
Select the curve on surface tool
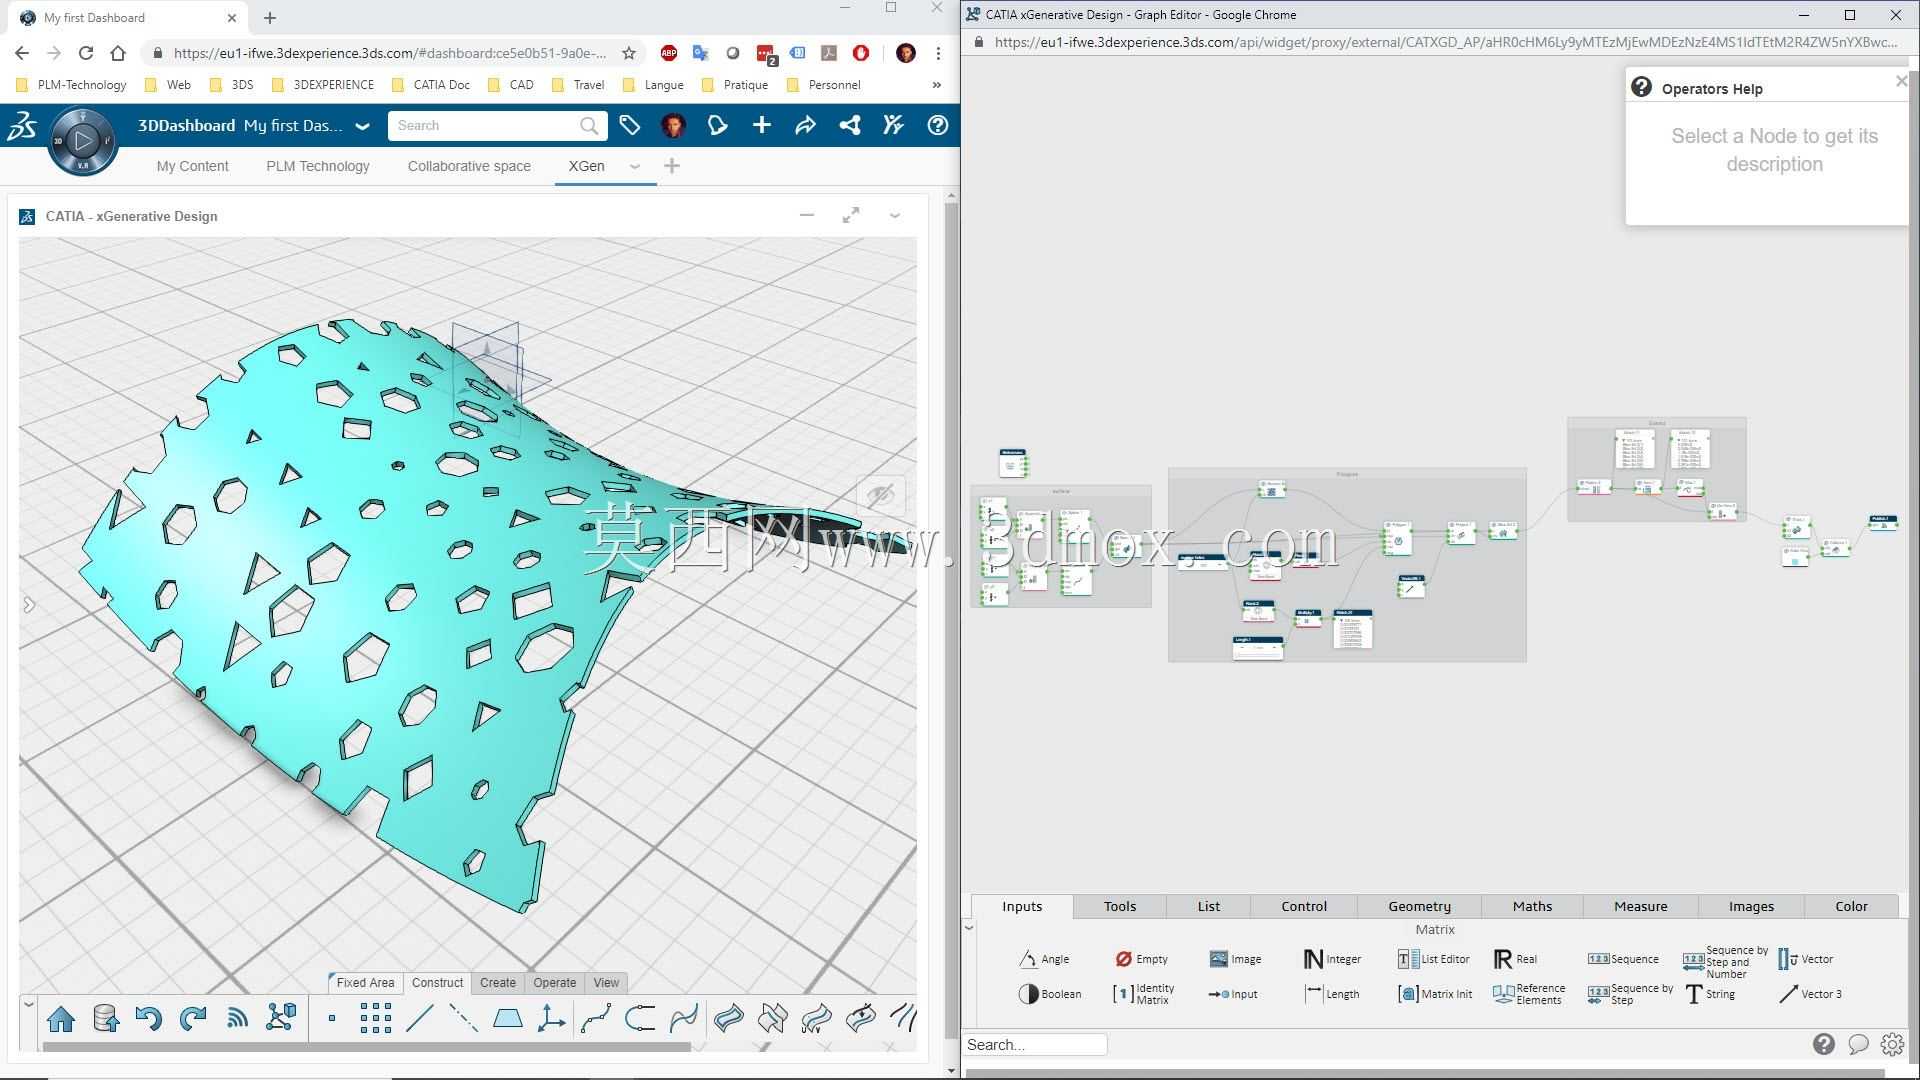click(x=684, y=1019)
